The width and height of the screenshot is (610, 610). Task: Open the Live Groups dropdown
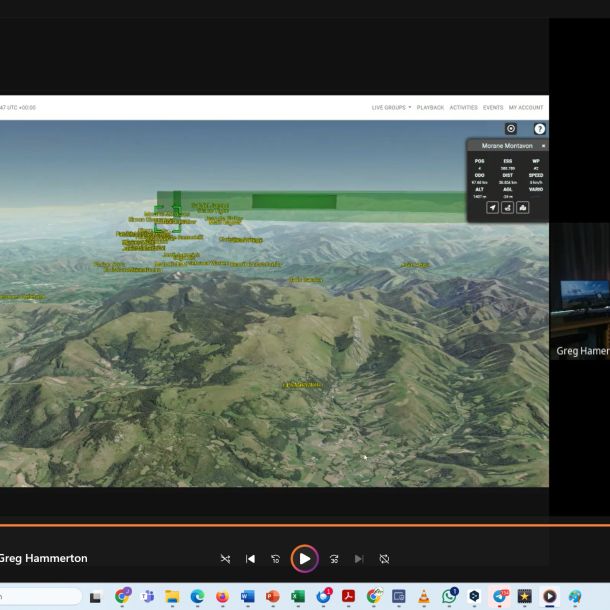tap(390, 107)
